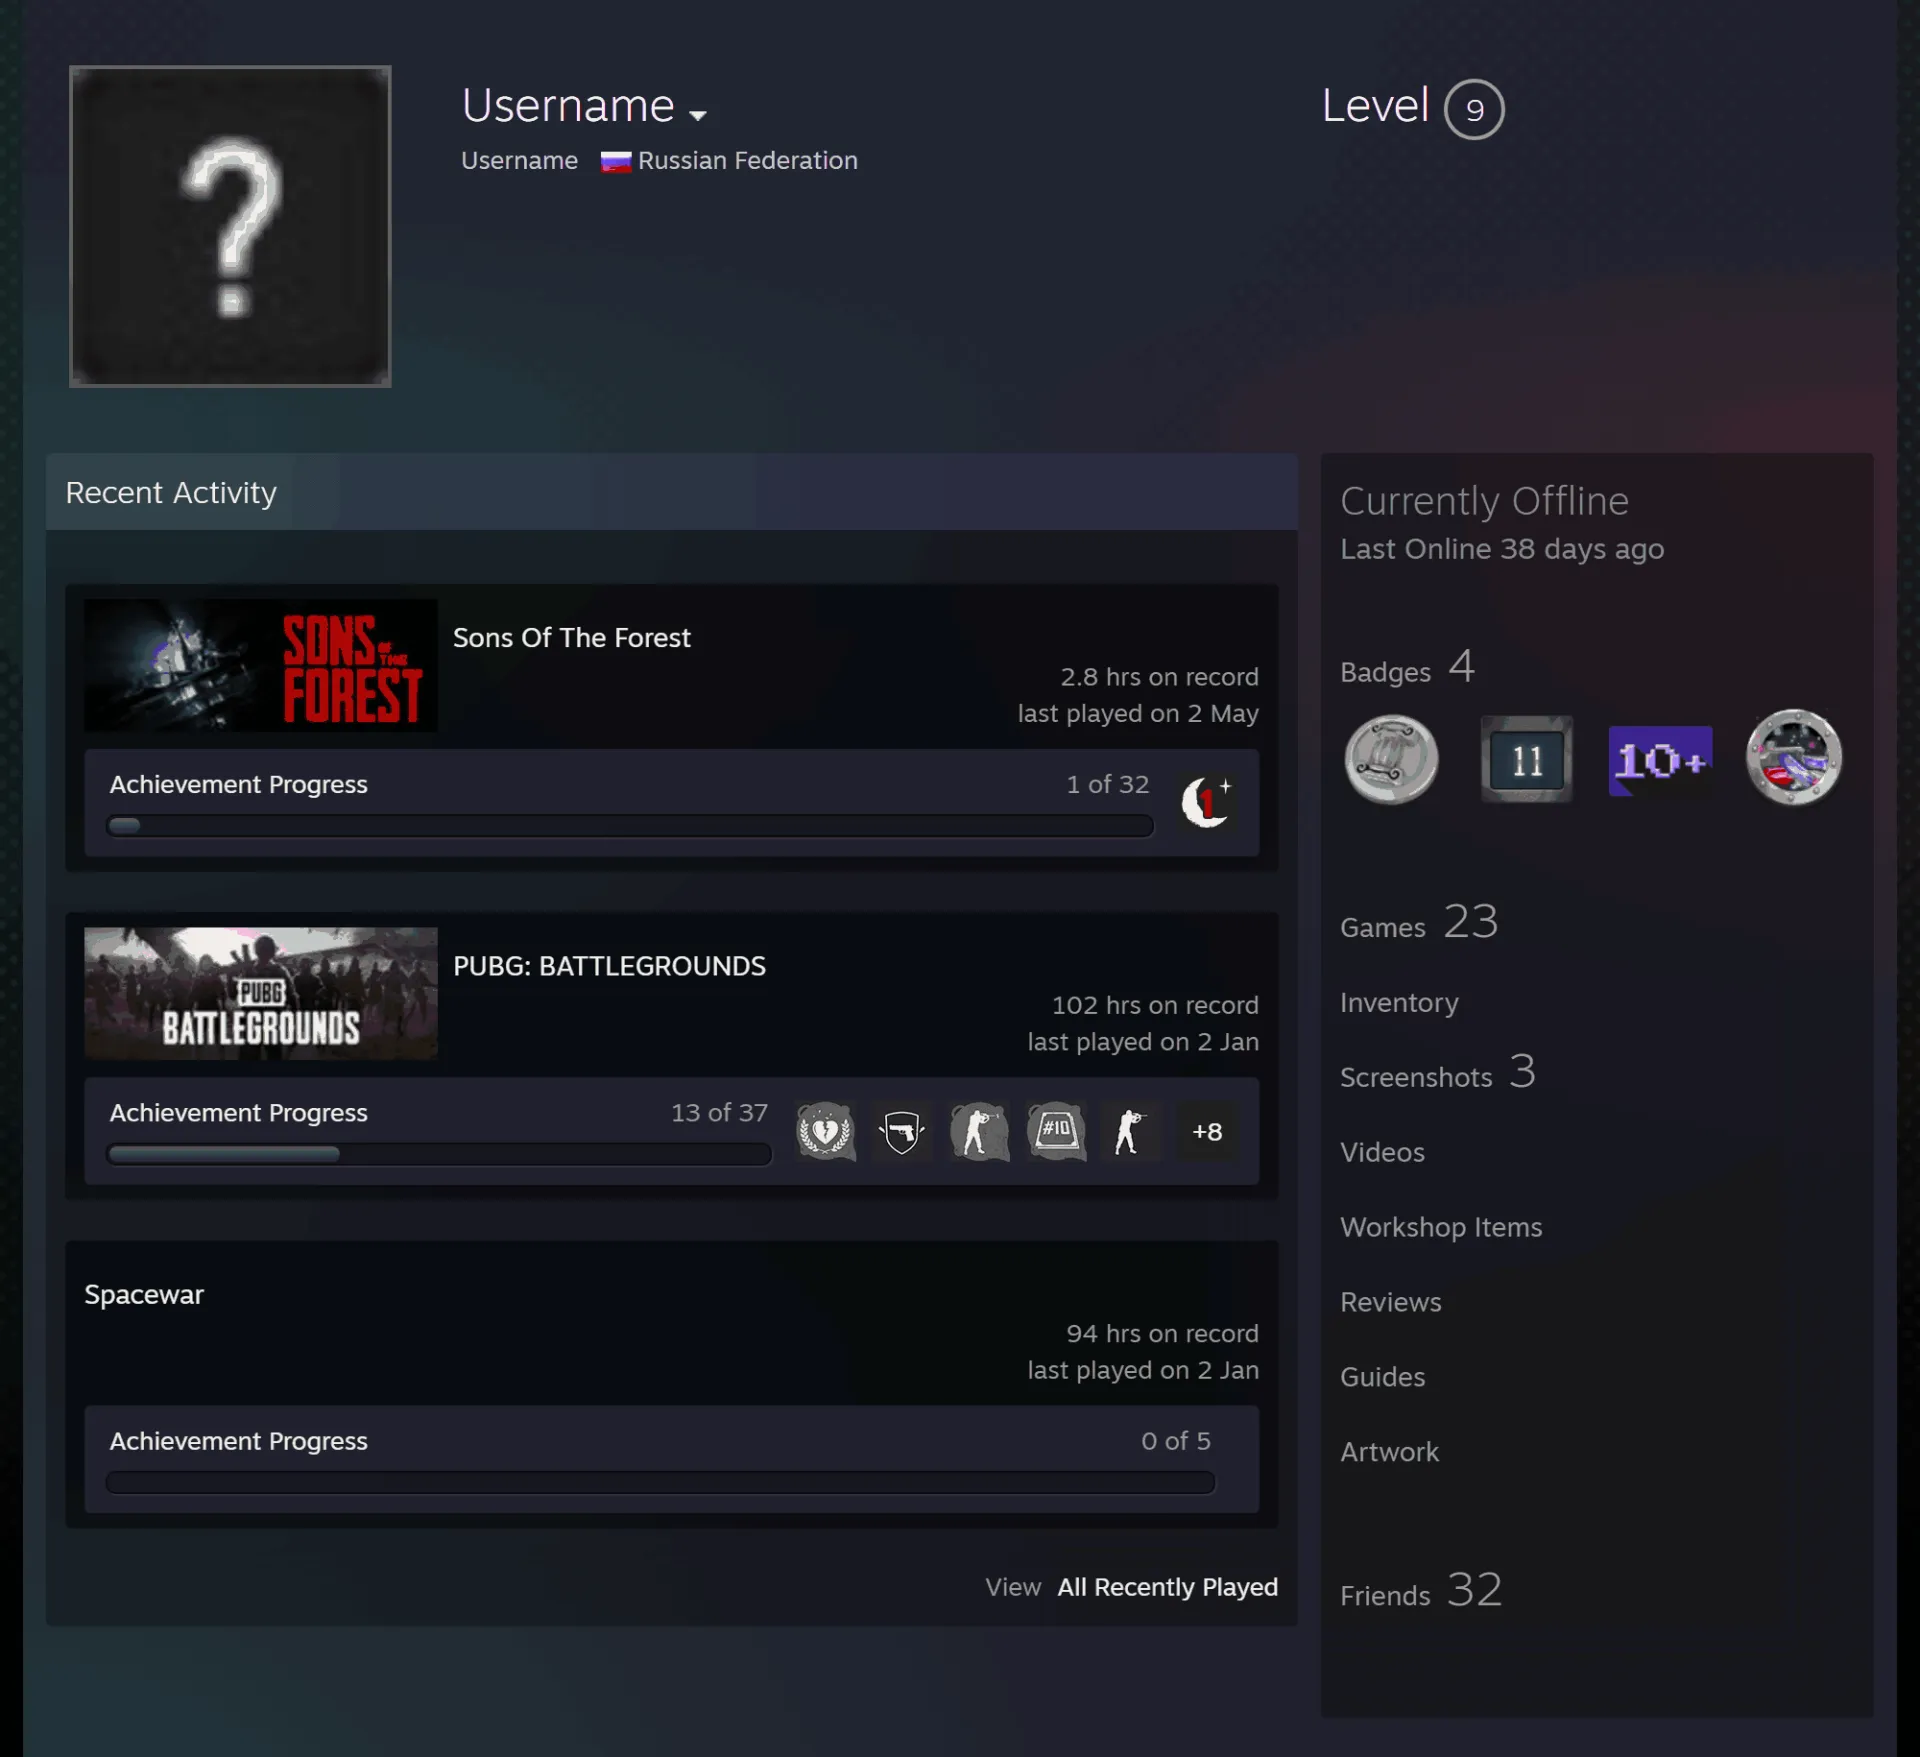Image resolution: width=1920 pixels, height=1757 pixels.
Task: Click the round silver porthole badge
Action: click(1794, 757)
